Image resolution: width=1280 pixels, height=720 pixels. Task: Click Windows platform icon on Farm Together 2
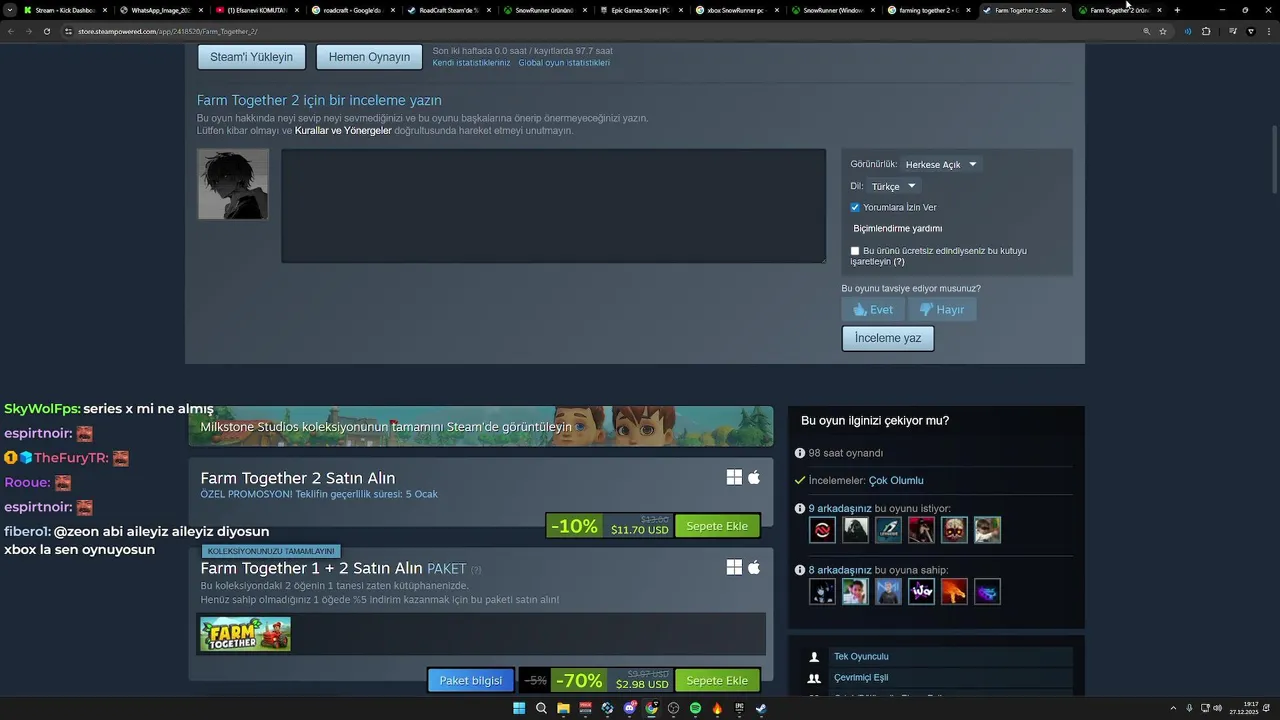(x=734, y=478)
